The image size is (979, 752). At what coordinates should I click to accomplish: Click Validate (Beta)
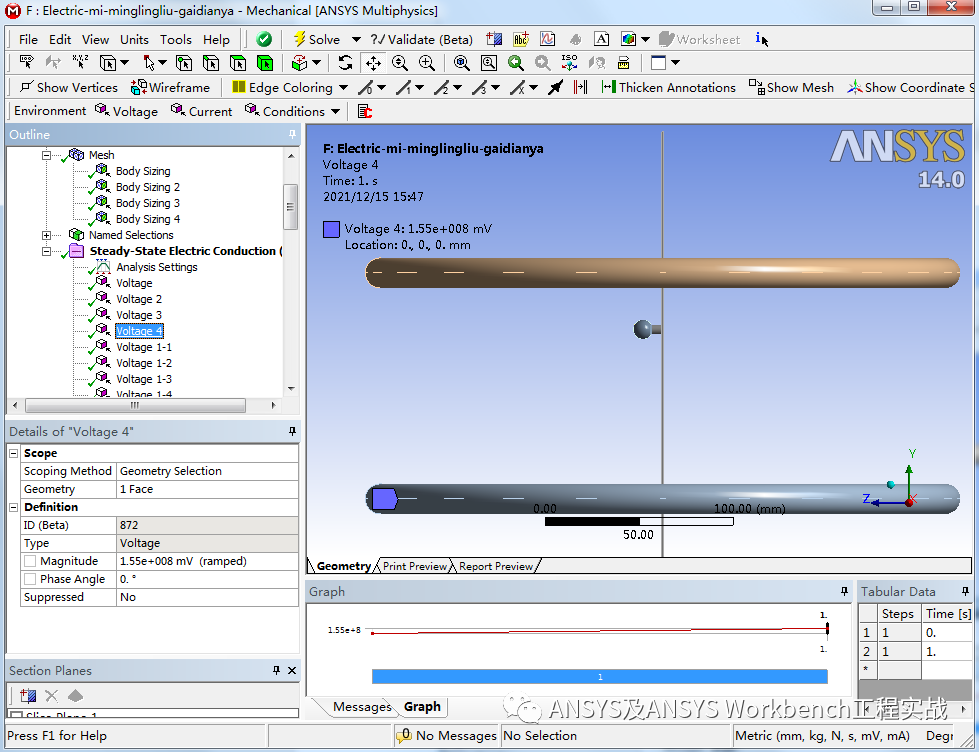point(421,39)
